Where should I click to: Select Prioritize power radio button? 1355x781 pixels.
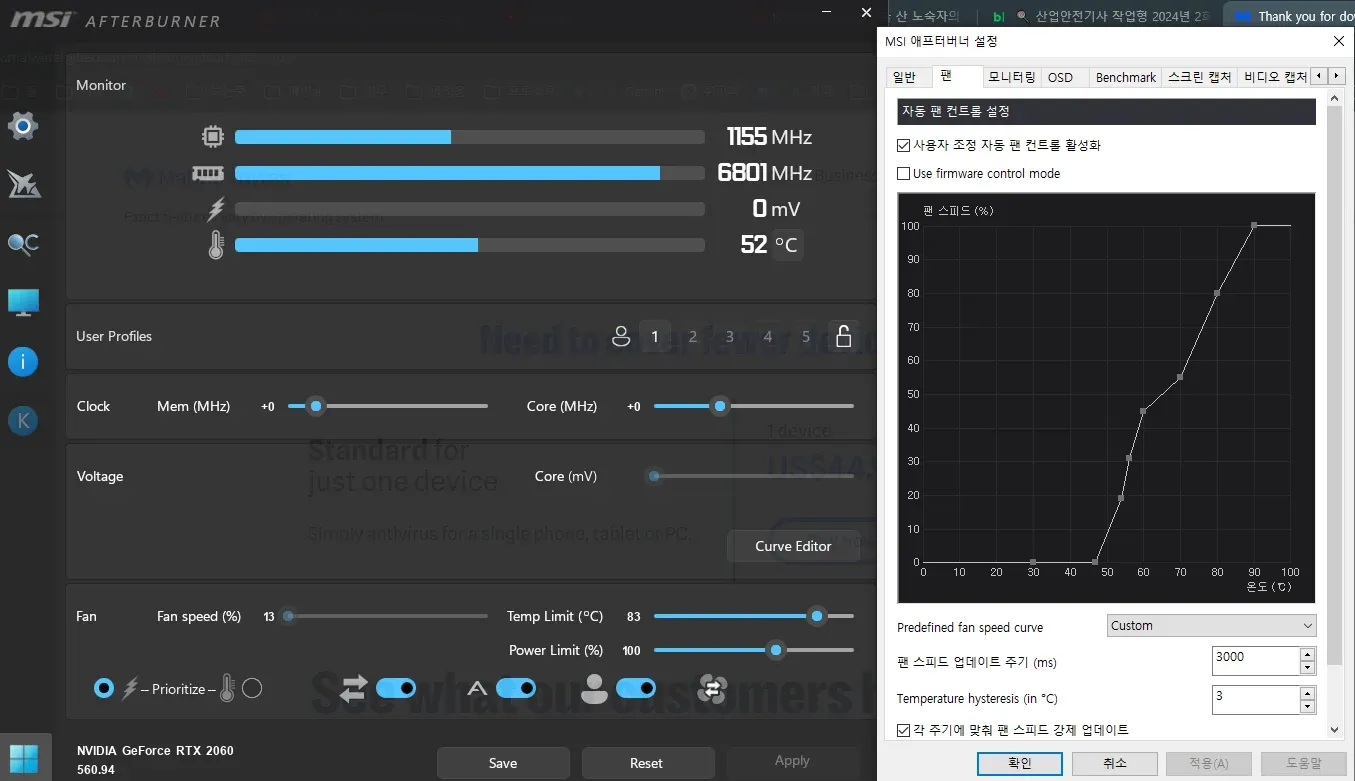click(103, 688)
